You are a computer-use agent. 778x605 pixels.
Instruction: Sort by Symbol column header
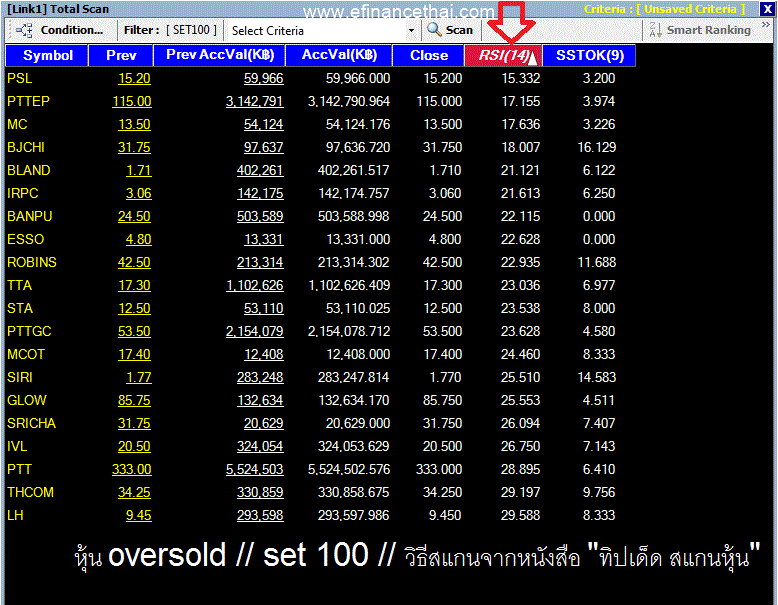click(47, 55)
